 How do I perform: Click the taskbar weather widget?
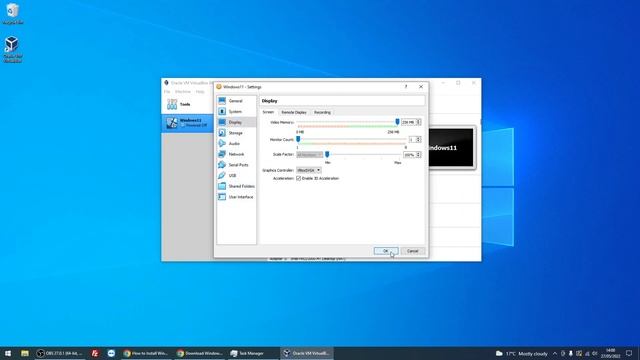521,353
